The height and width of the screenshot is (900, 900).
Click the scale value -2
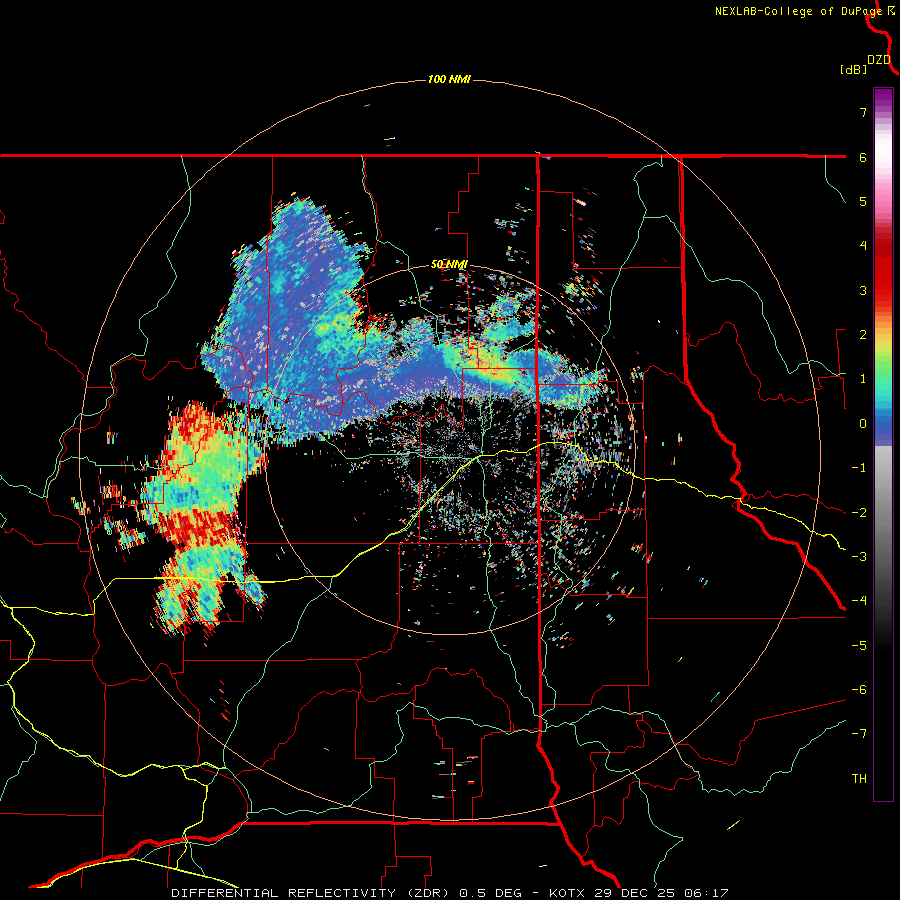(859, 512)
